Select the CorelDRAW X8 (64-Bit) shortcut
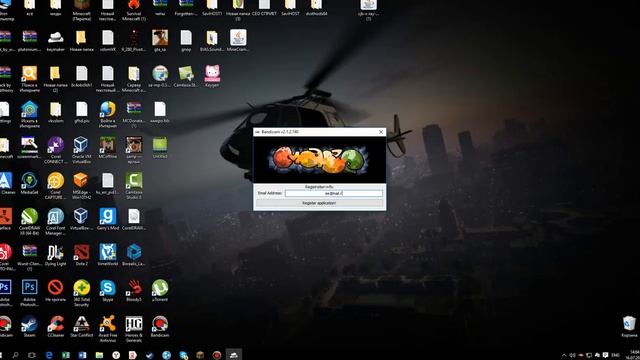This screenshot has height=360, width=640. [29, 222]
